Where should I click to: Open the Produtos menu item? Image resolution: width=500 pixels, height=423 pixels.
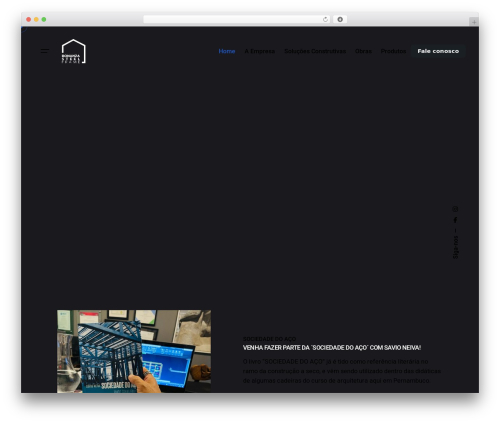tap(393, 51)
